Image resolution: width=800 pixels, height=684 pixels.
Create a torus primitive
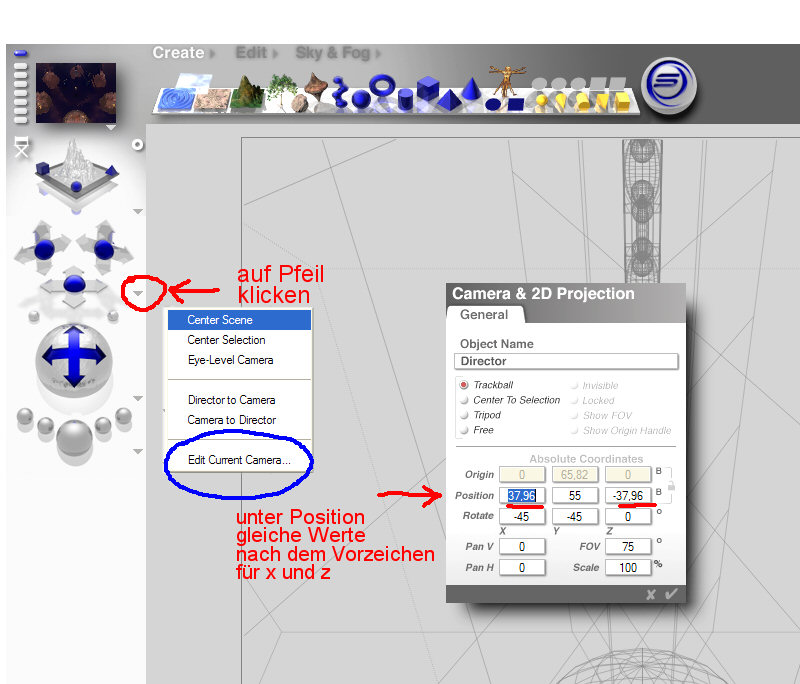click(x=382, y=85)
